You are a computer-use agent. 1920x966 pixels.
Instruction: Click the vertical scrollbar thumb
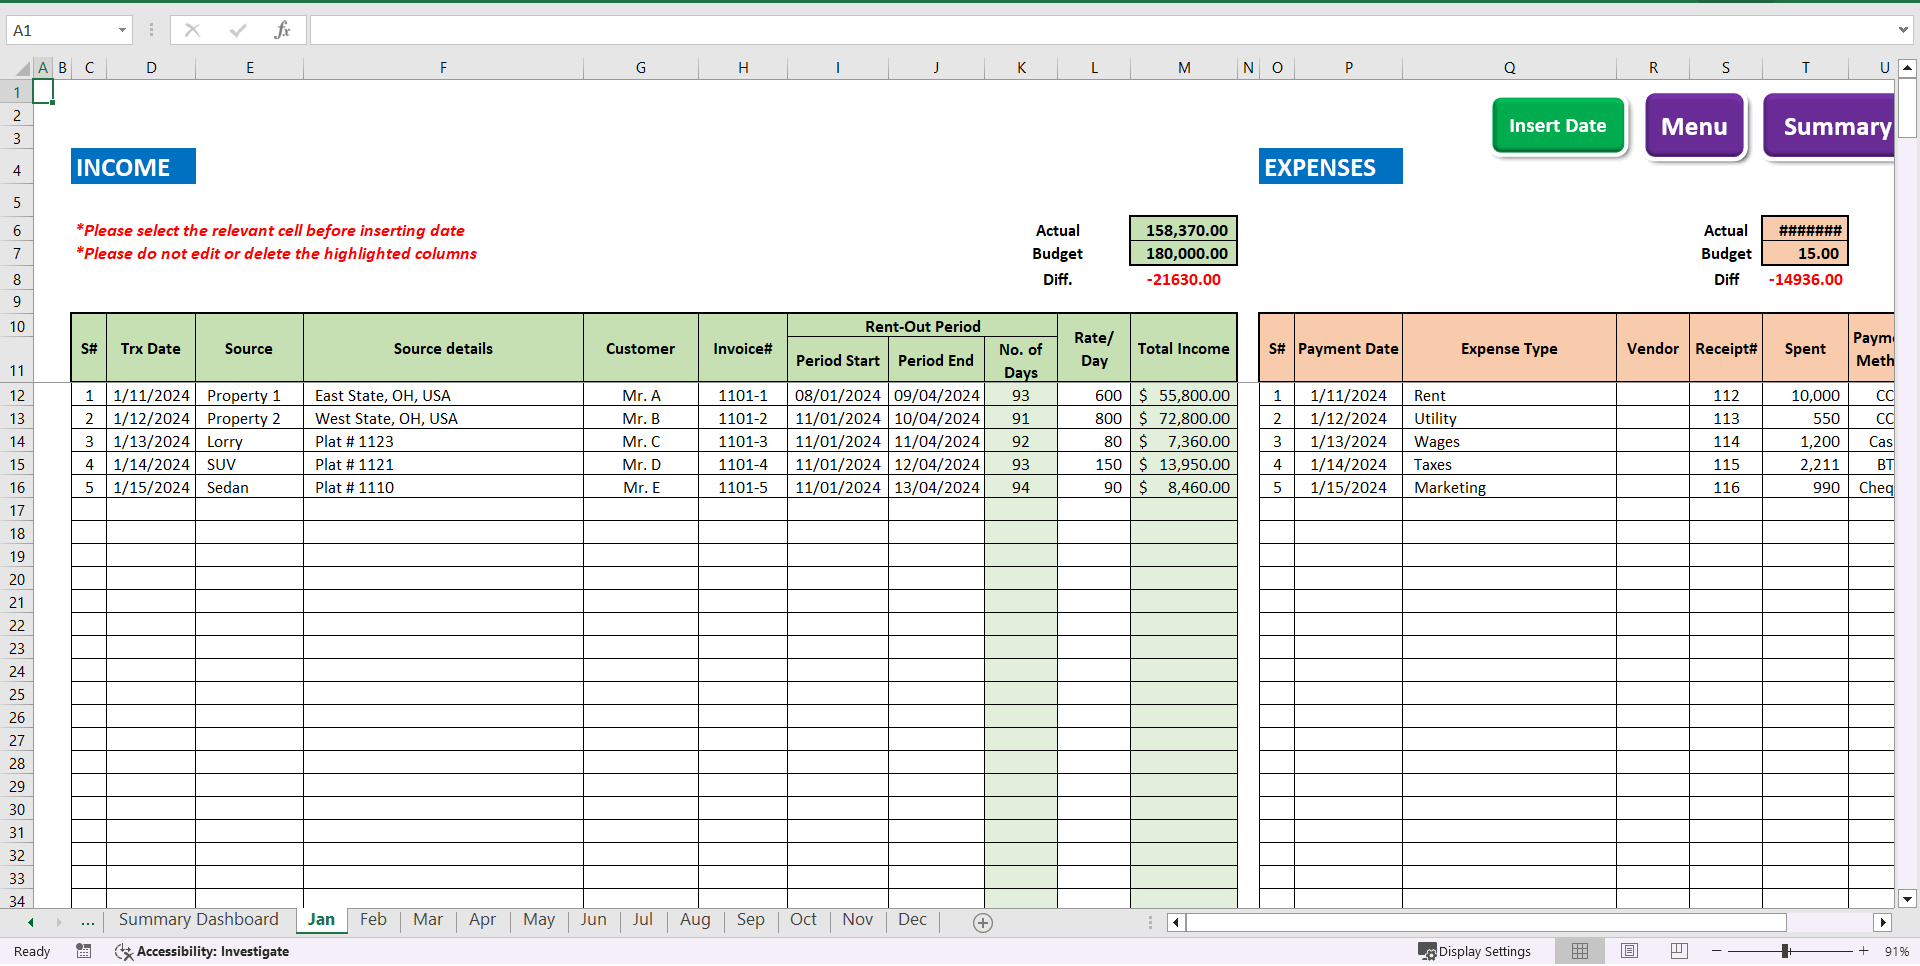1907,108
